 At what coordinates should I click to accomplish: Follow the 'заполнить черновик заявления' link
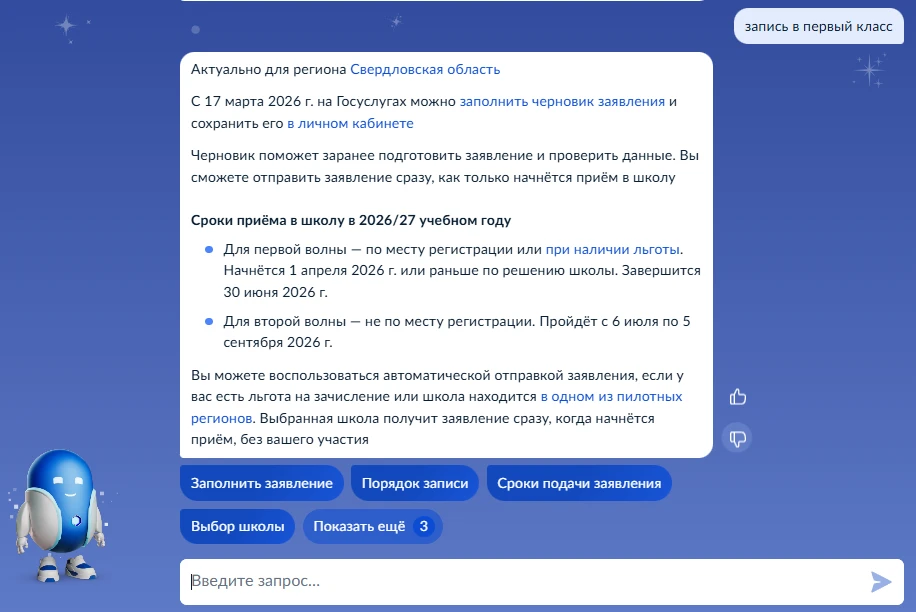point(562,102)
